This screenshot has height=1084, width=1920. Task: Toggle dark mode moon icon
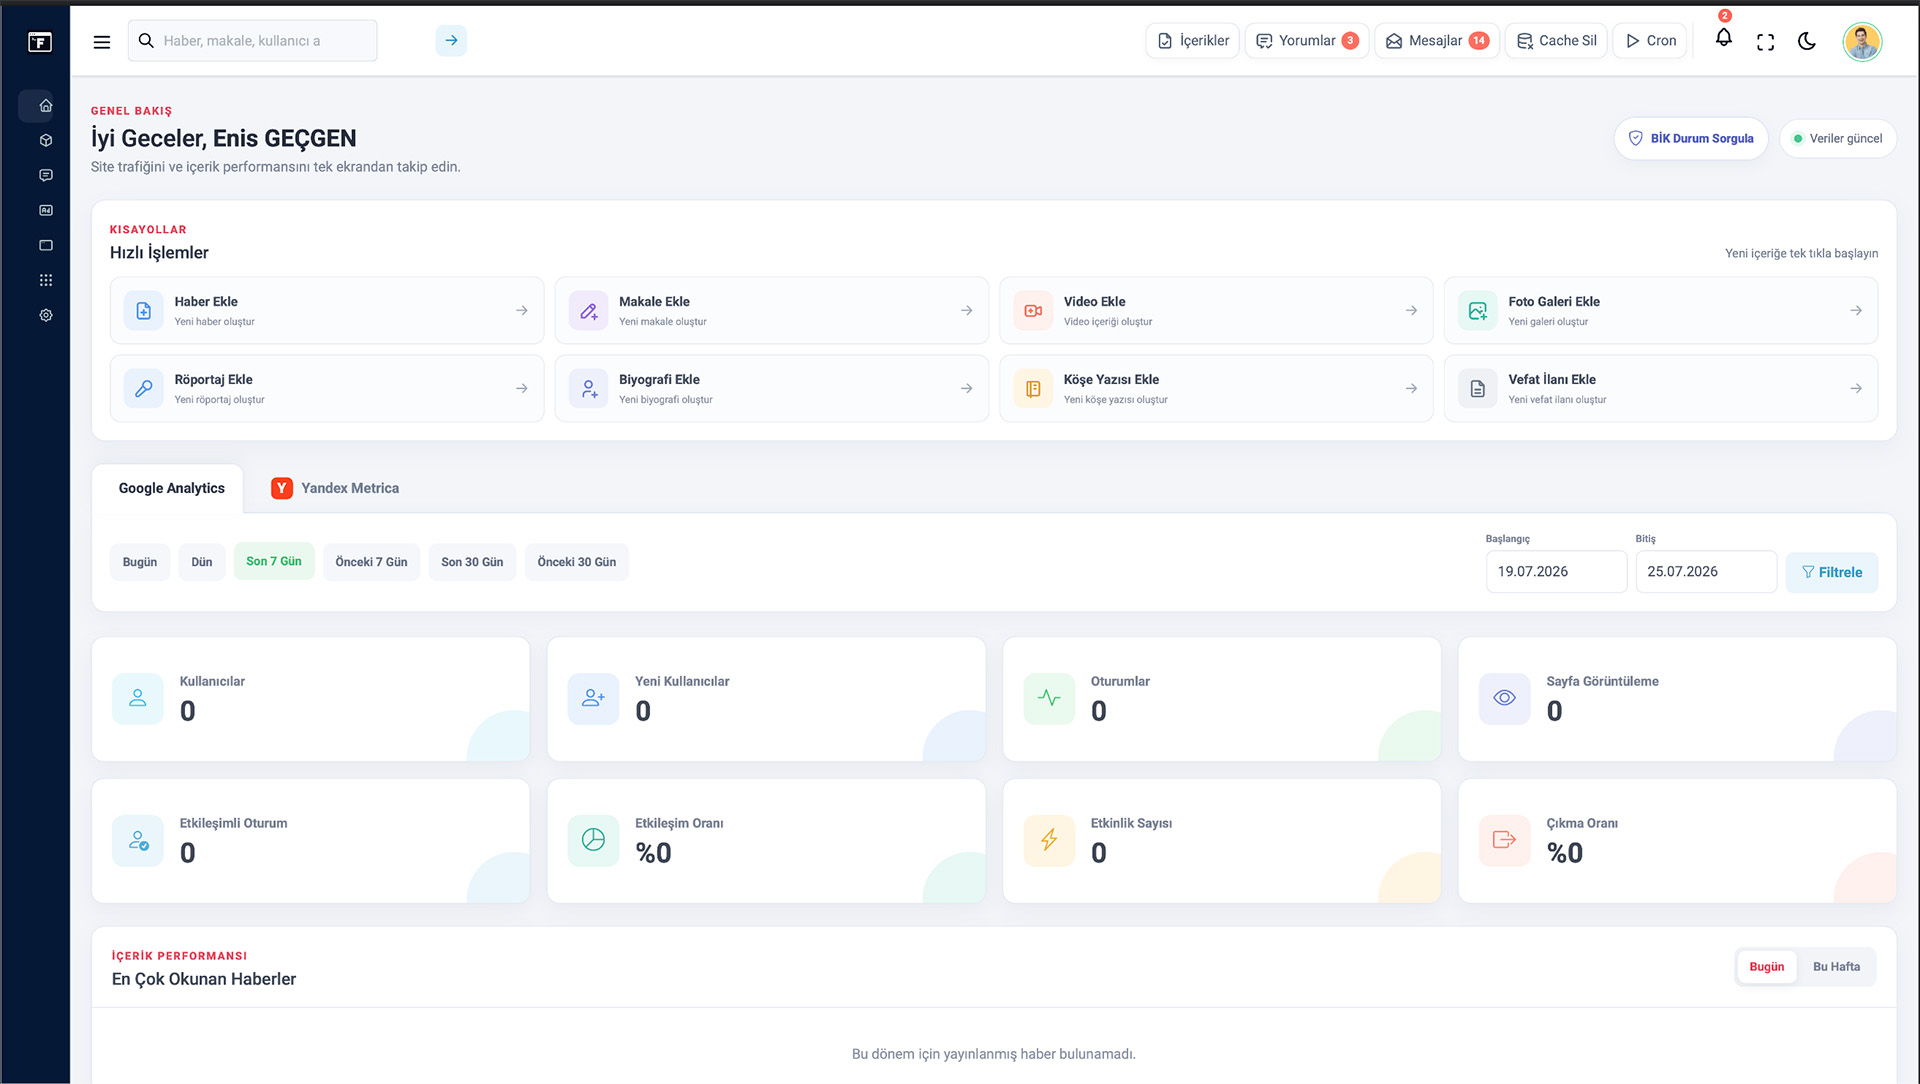pos(1806,41)
